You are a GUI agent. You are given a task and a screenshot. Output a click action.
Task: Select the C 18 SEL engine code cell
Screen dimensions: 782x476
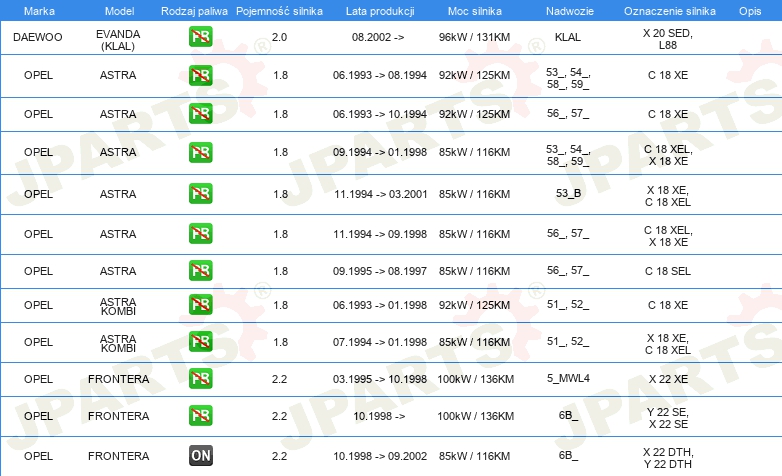point(668,271)
